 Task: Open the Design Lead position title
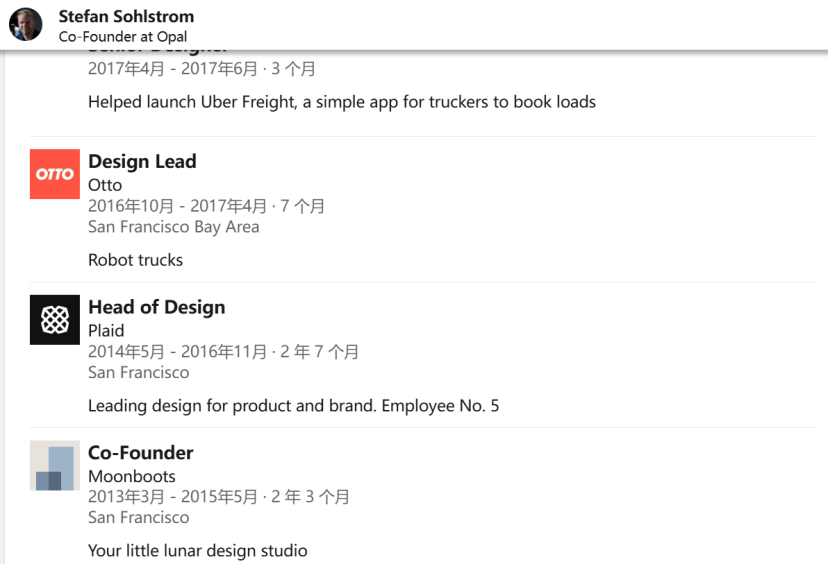tap(142, 162)
